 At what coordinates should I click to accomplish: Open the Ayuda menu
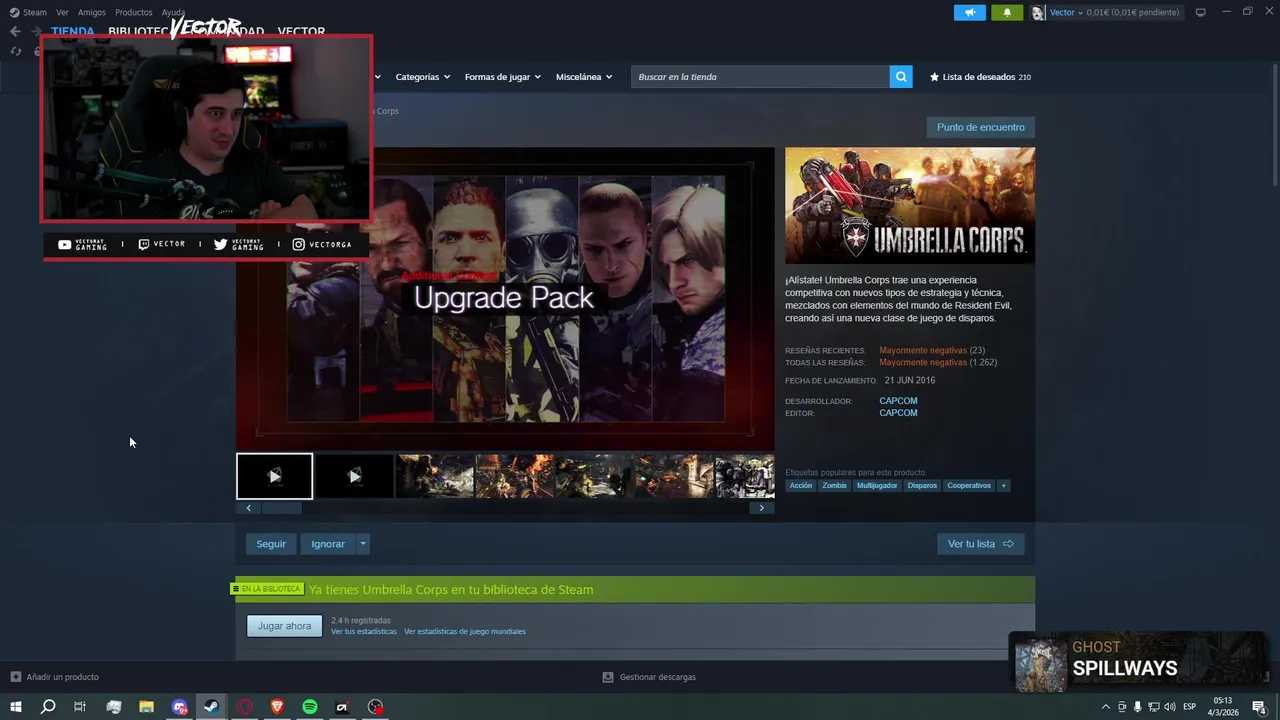click(x=174, y=12)
